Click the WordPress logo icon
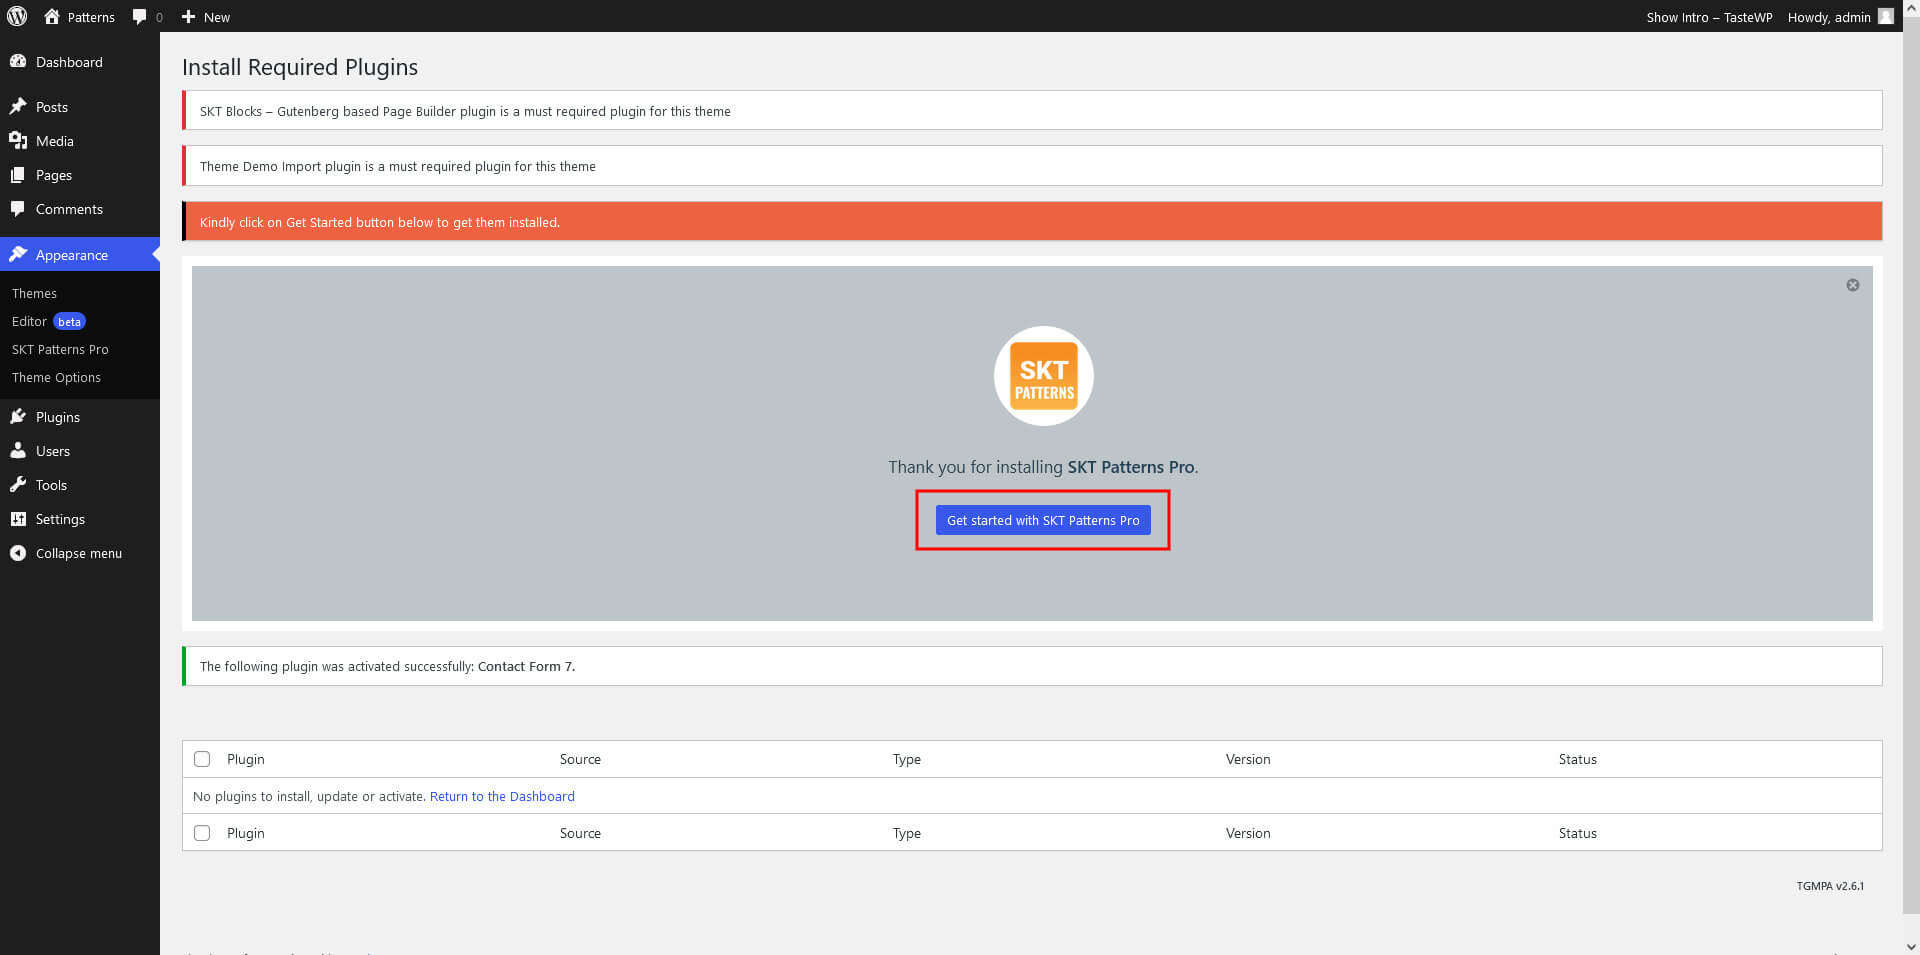This screenshot has height=955, width=1920. coord(17,16)
